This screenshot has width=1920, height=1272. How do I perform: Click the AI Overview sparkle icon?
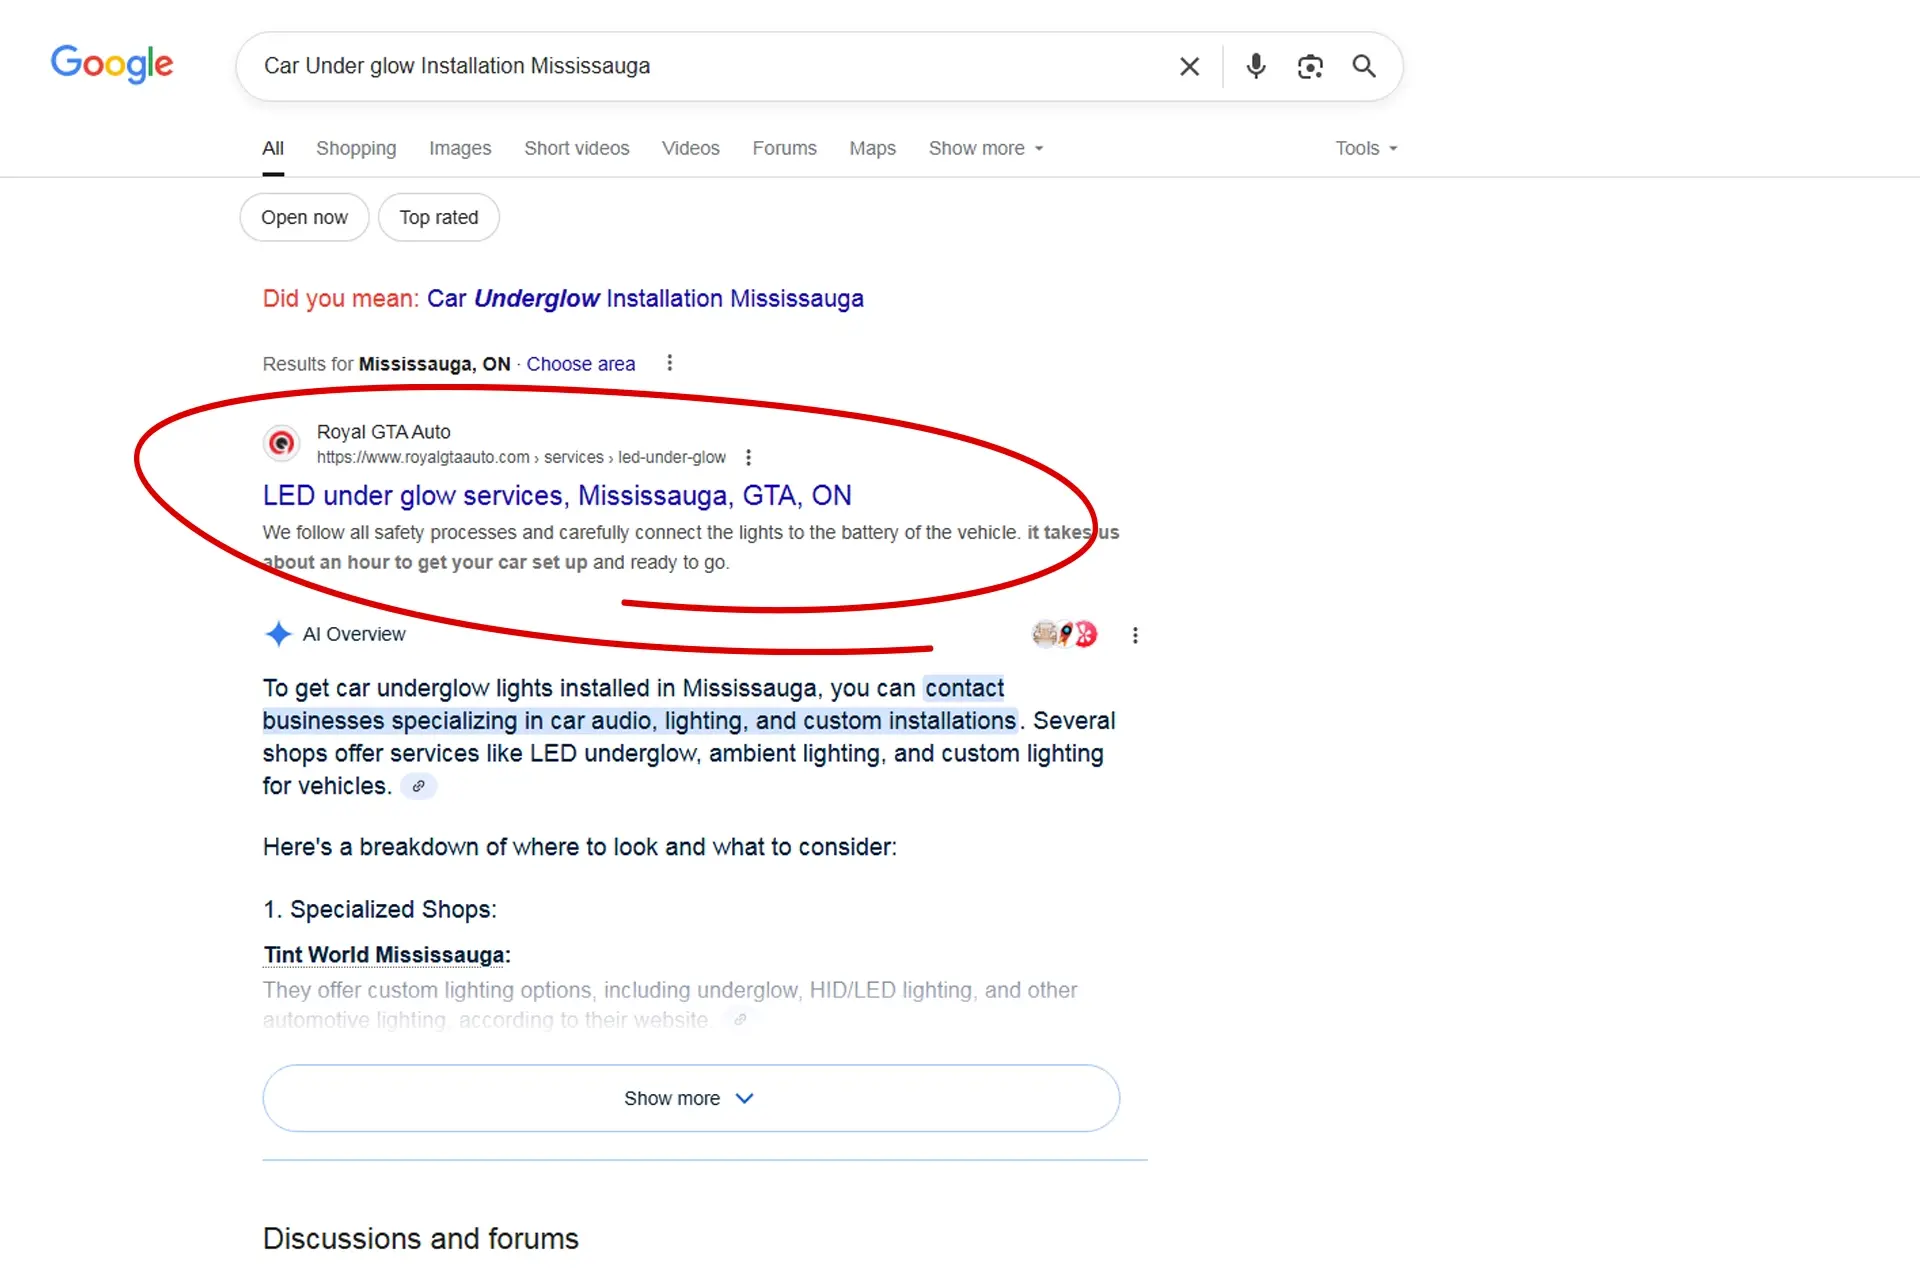(x=278, y=634)
